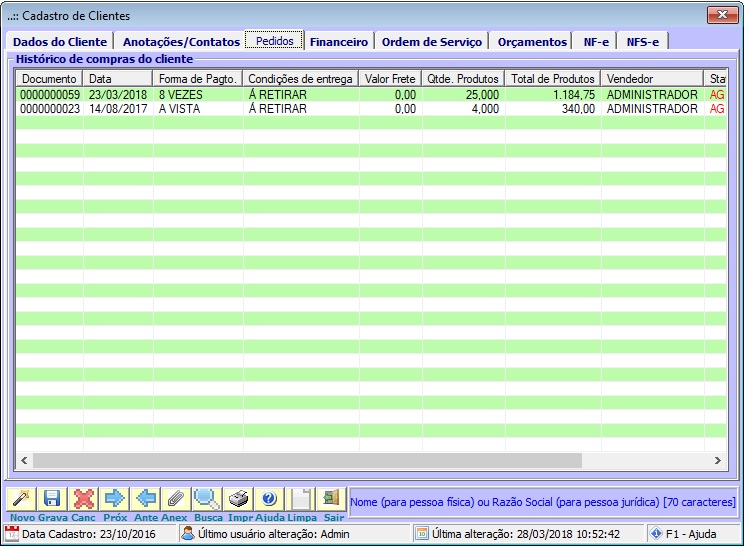This screenshot has height=547, width=744.
Task: Click ADMINISTRADOR in the 0000000023 row
Action: tap(652, 109)
